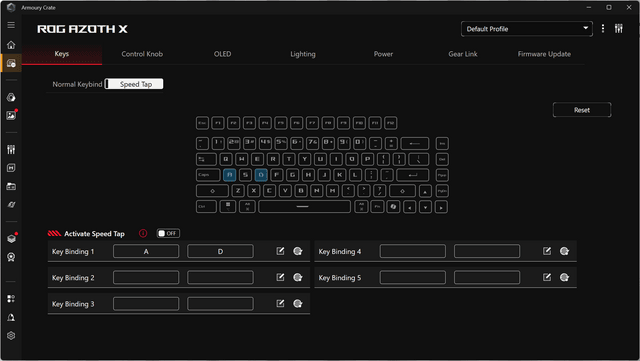Select the Caps key on keyboard diagram
Image resolution: width=640 pixels, height=361 pixels.
[x=208, y=175]
